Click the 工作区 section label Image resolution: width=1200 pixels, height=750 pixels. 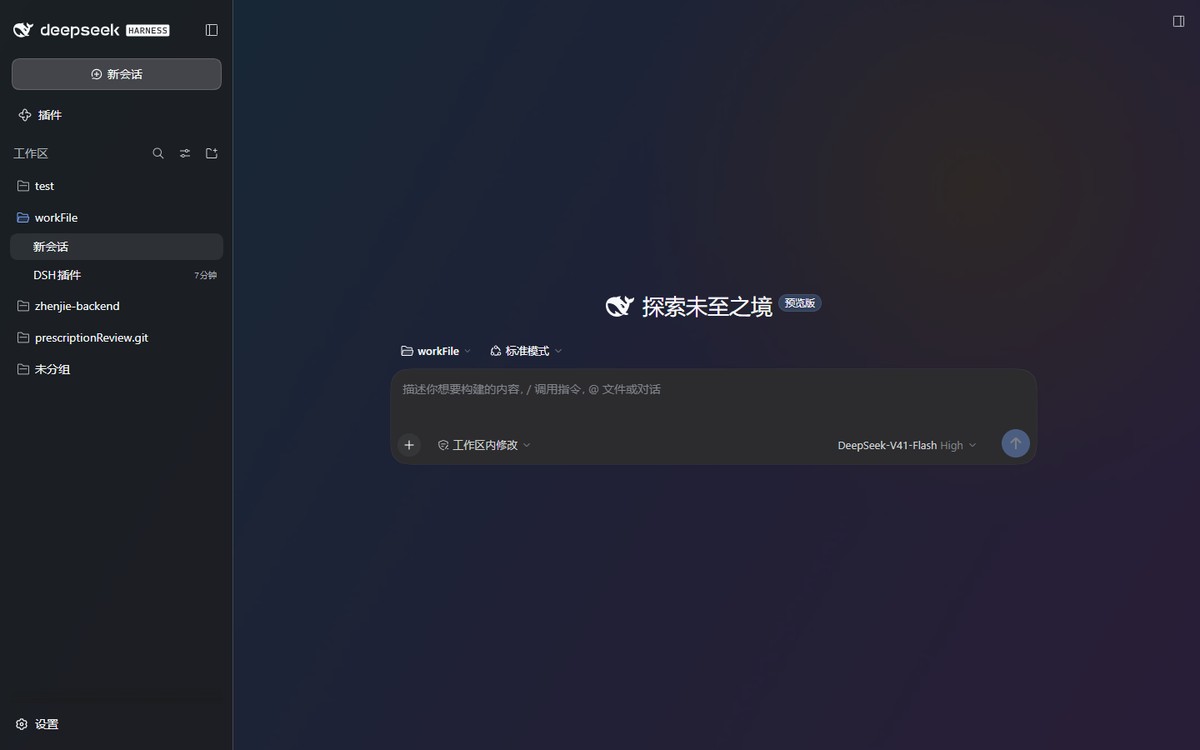(x=31, y=153)
